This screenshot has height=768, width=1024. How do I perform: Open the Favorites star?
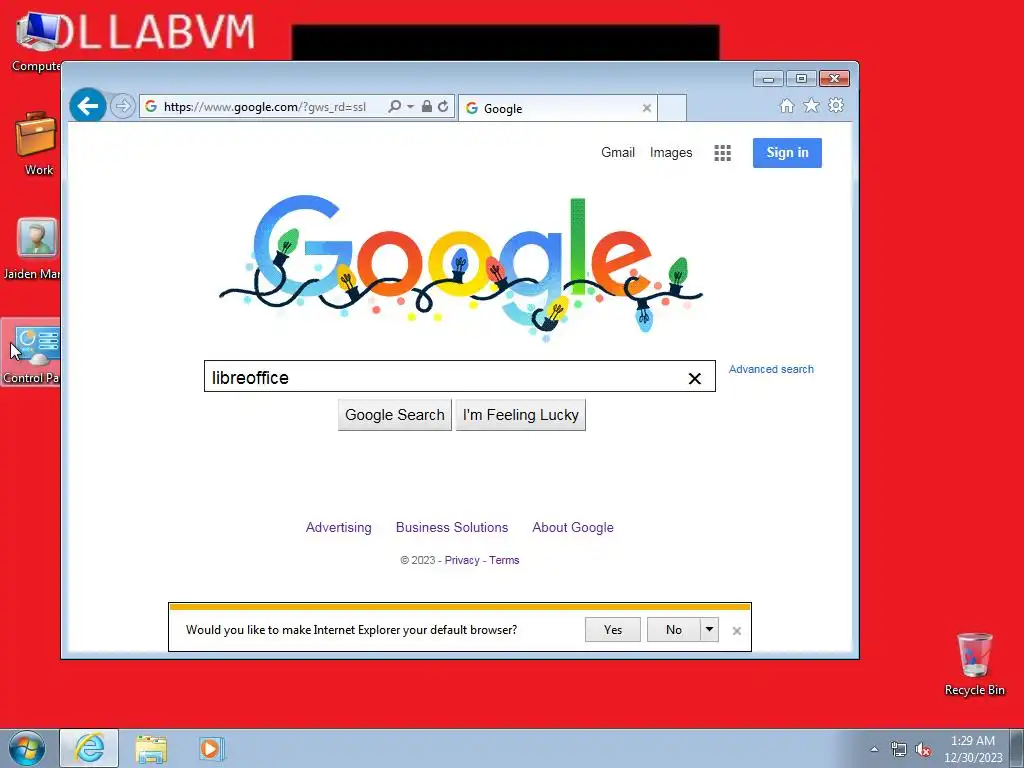point(811,106)
